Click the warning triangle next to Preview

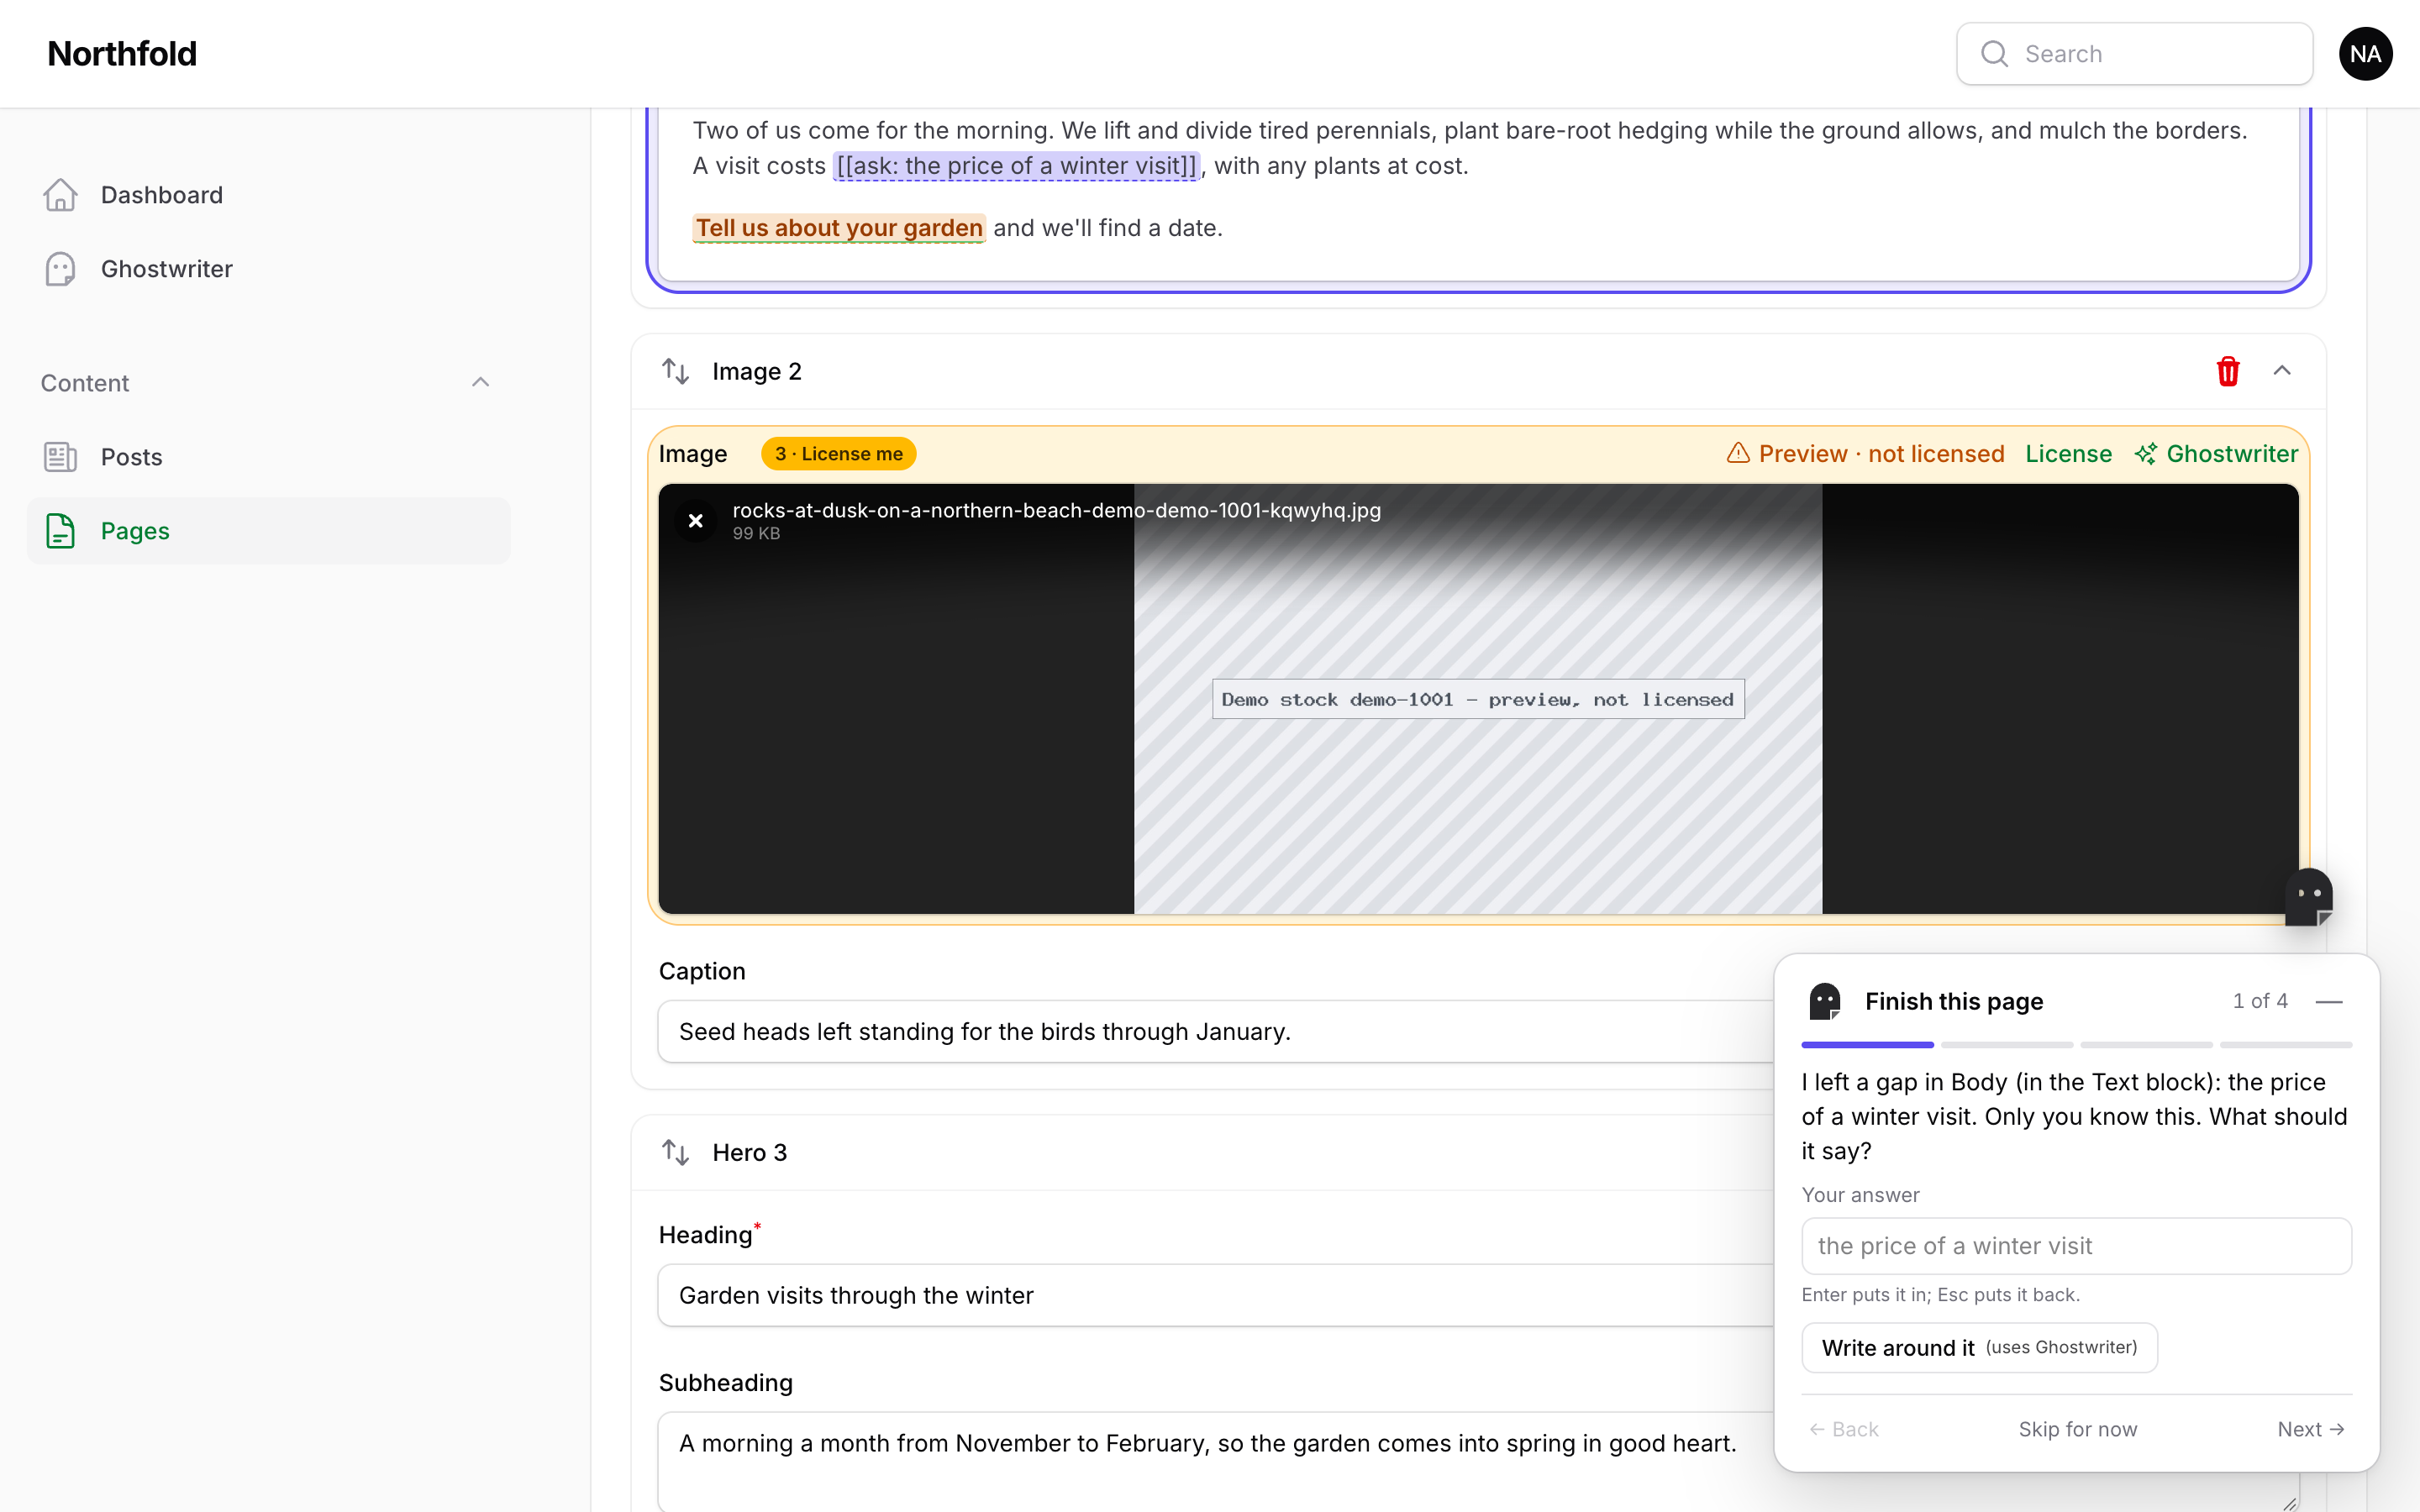(1738, 454)
